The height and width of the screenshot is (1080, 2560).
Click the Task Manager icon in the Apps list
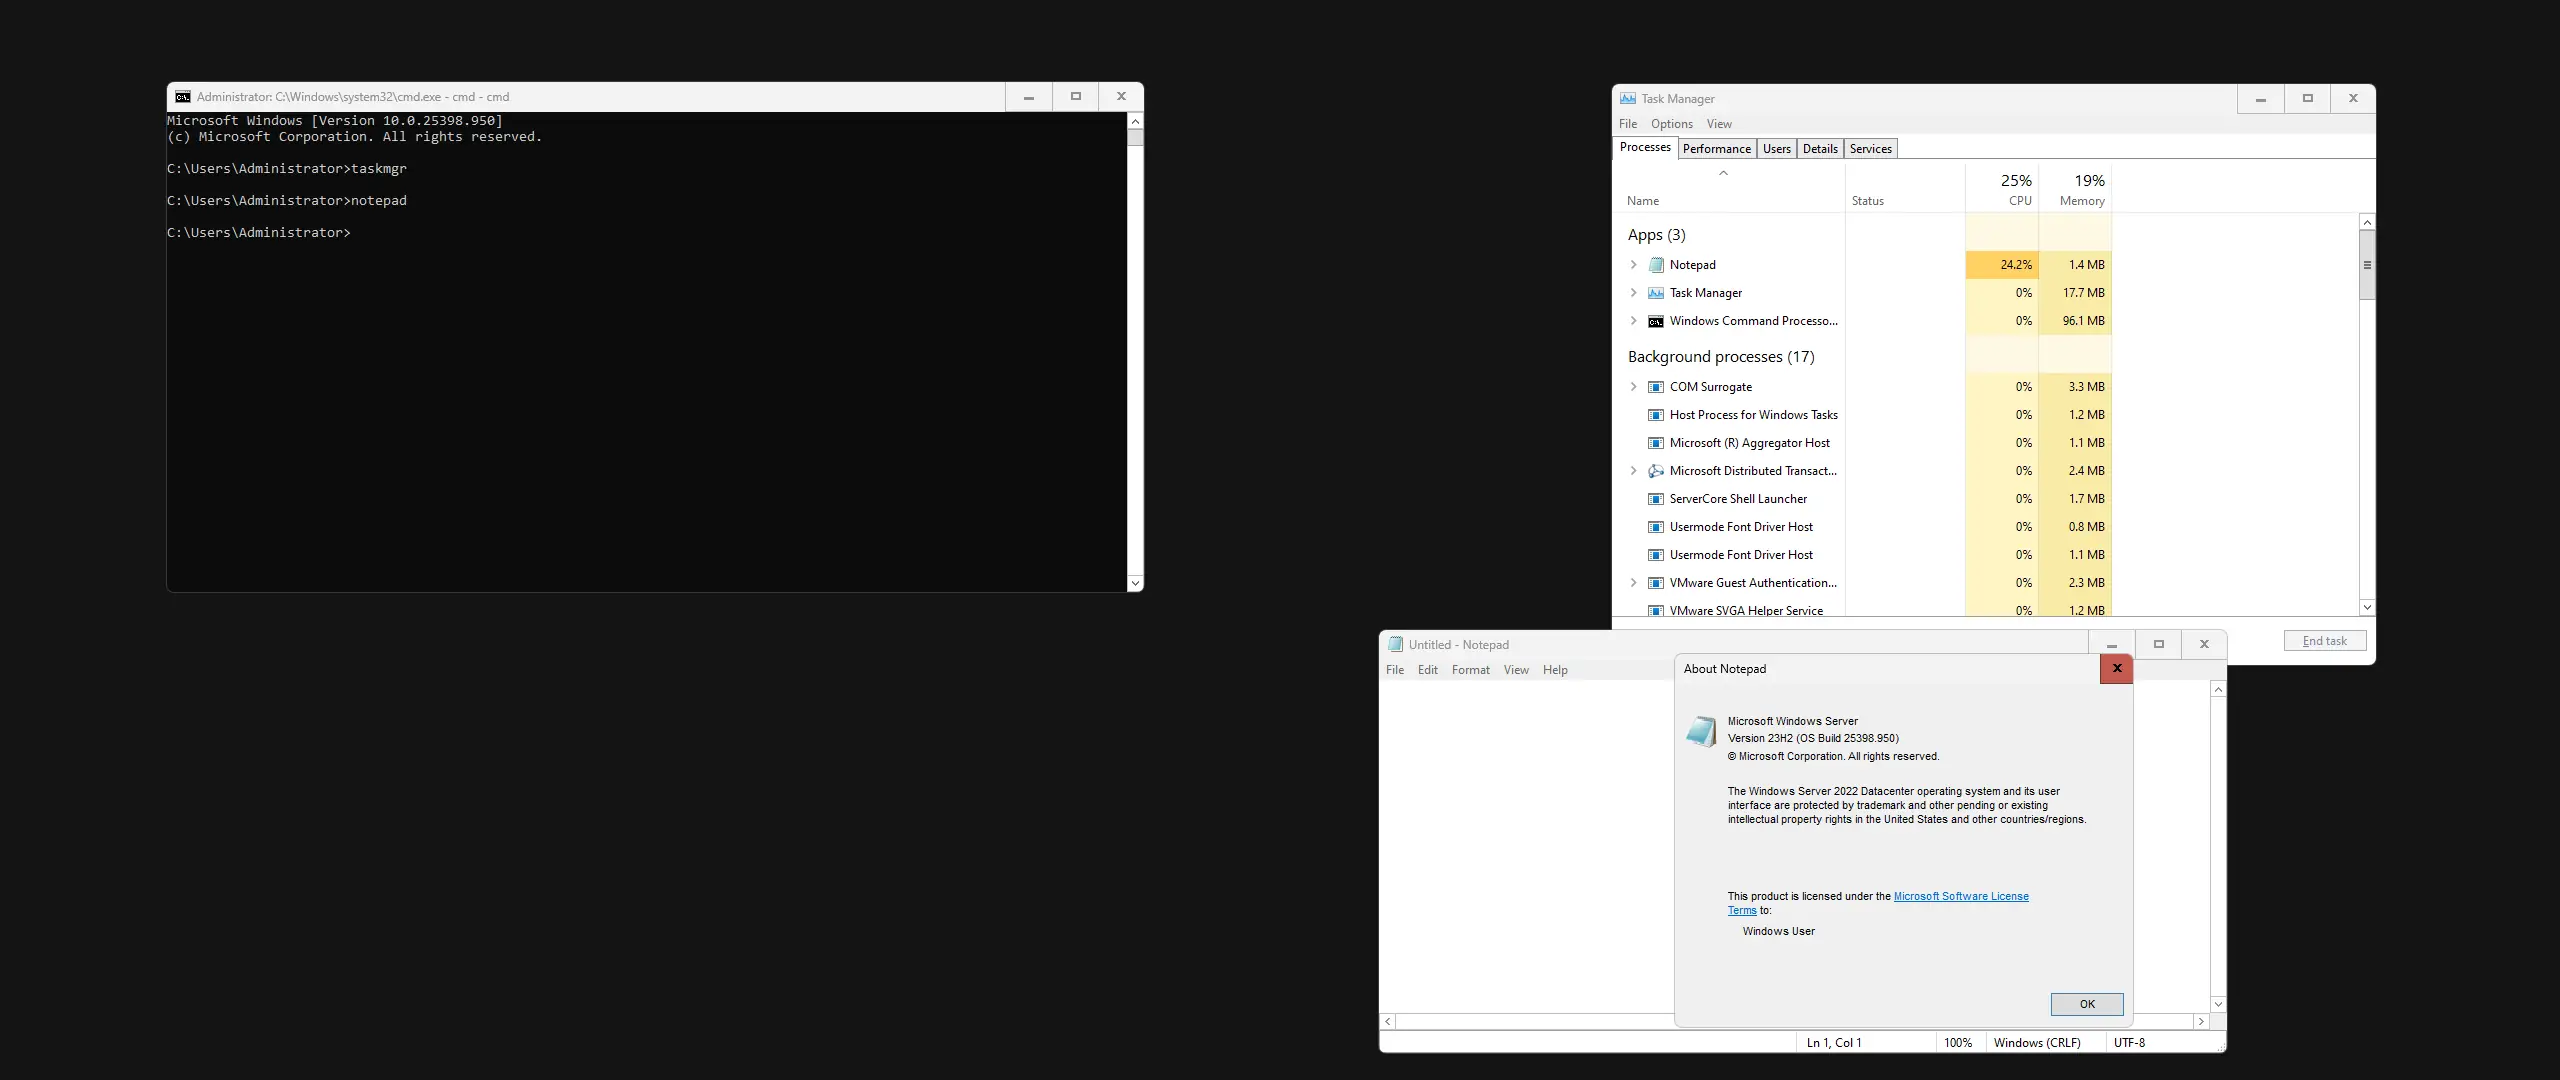pos(1656,293)
